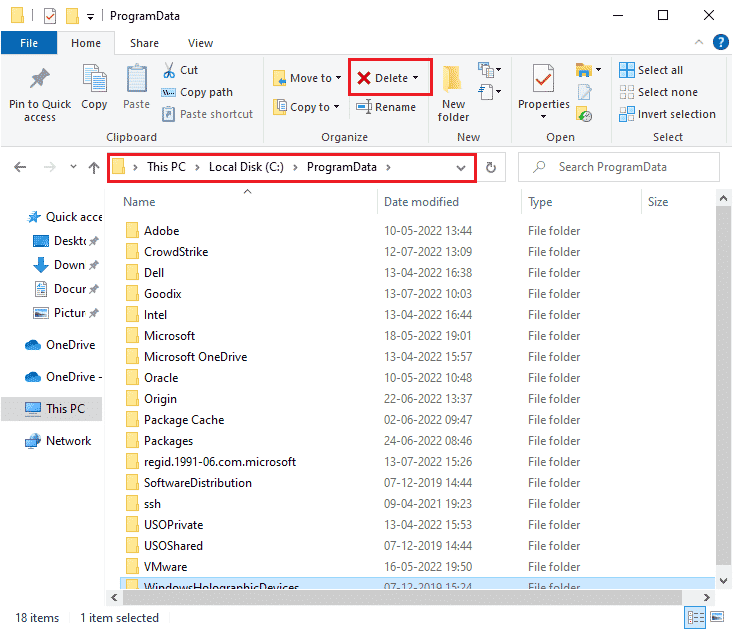
Task: Select the VMware folder
Action: tap(156, 567)
